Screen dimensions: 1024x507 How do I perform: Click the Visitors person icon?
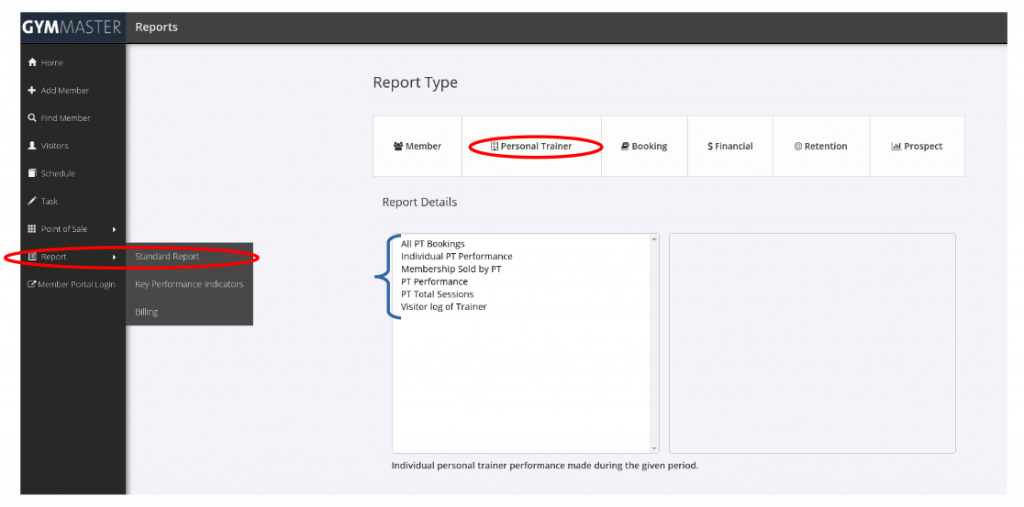[x=33, y=146]
